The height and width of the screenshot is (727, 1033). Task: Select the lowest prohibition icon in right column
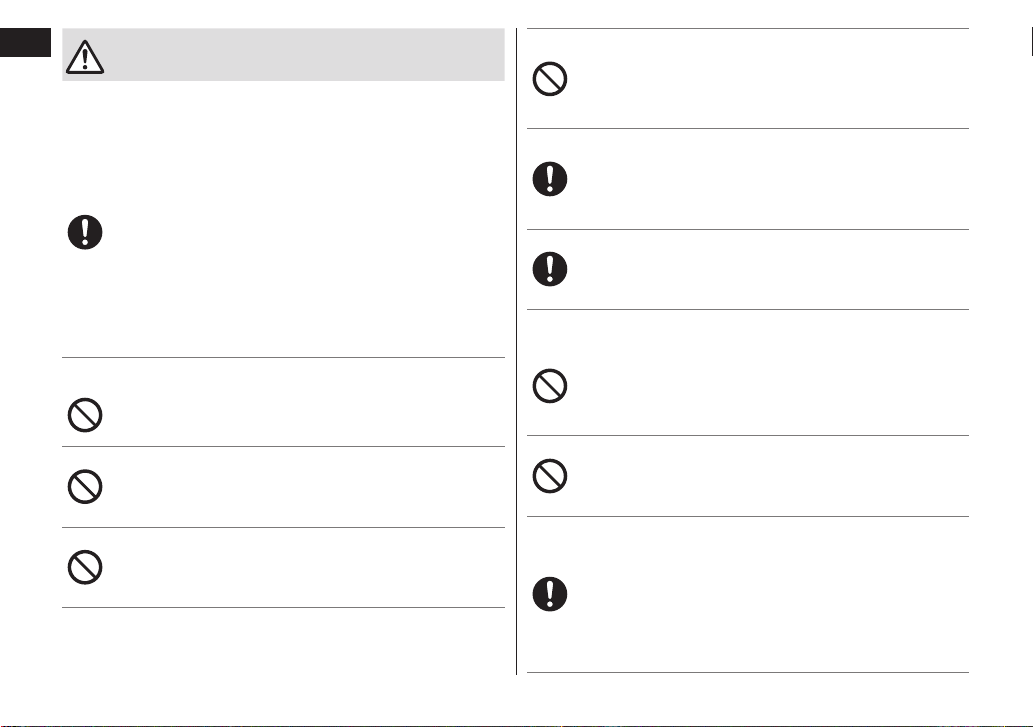pyautogui.click(x=549, y=475)
